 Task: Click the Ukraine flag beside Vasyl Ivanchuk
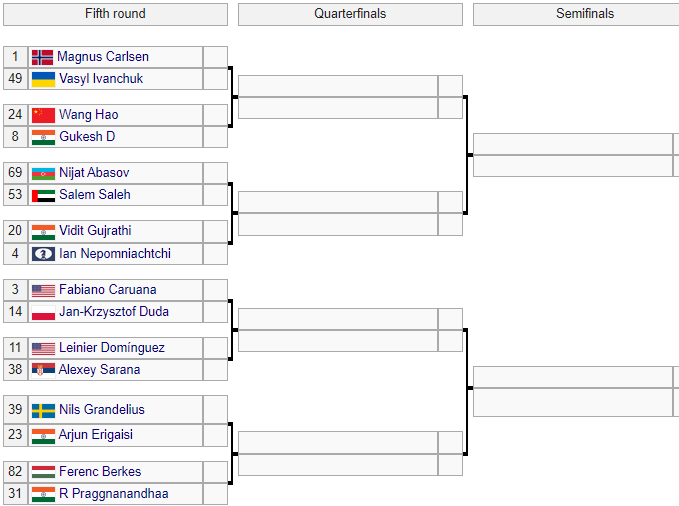click(x=43, y=79)
